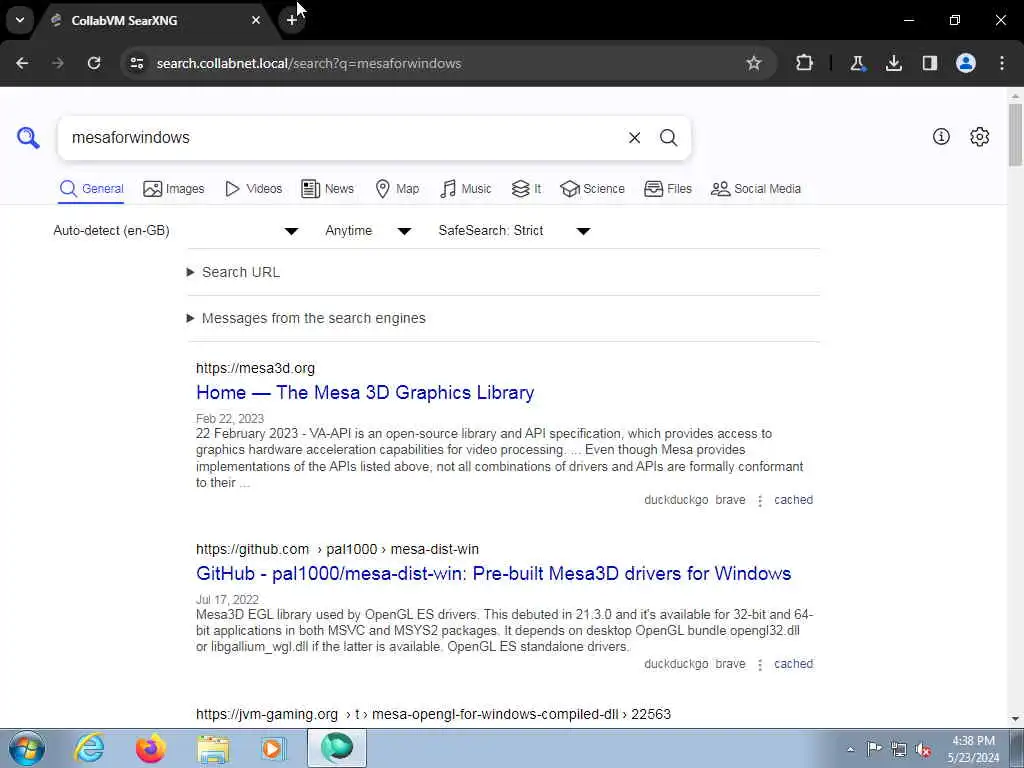Screen dimensions: 1024x768
Task: Click the browser forward arrow
Action: 58,63
